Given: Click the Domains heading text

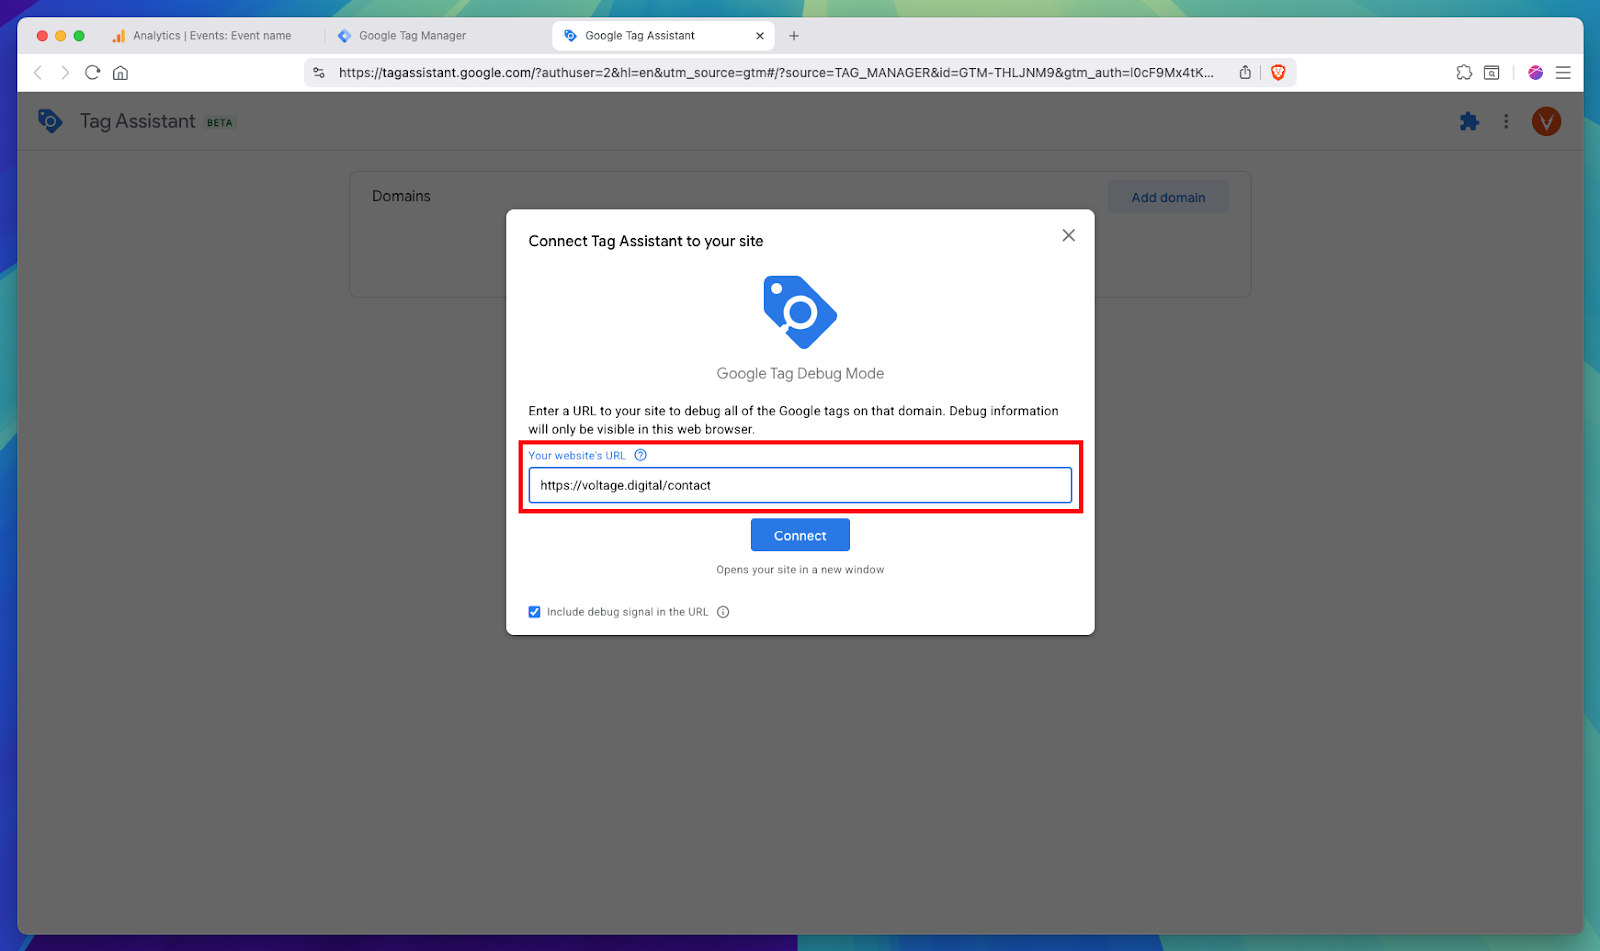Looking at the screenshot, I should 401,196.
